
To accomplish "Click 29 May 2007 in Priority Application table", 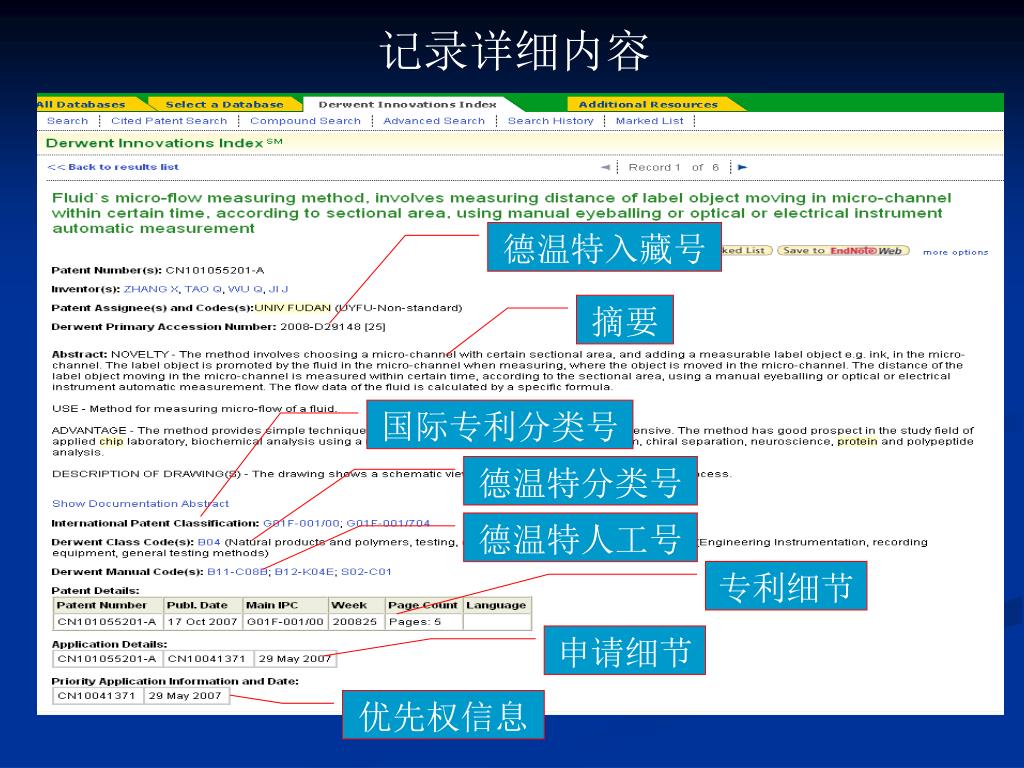I will [185, 696].
